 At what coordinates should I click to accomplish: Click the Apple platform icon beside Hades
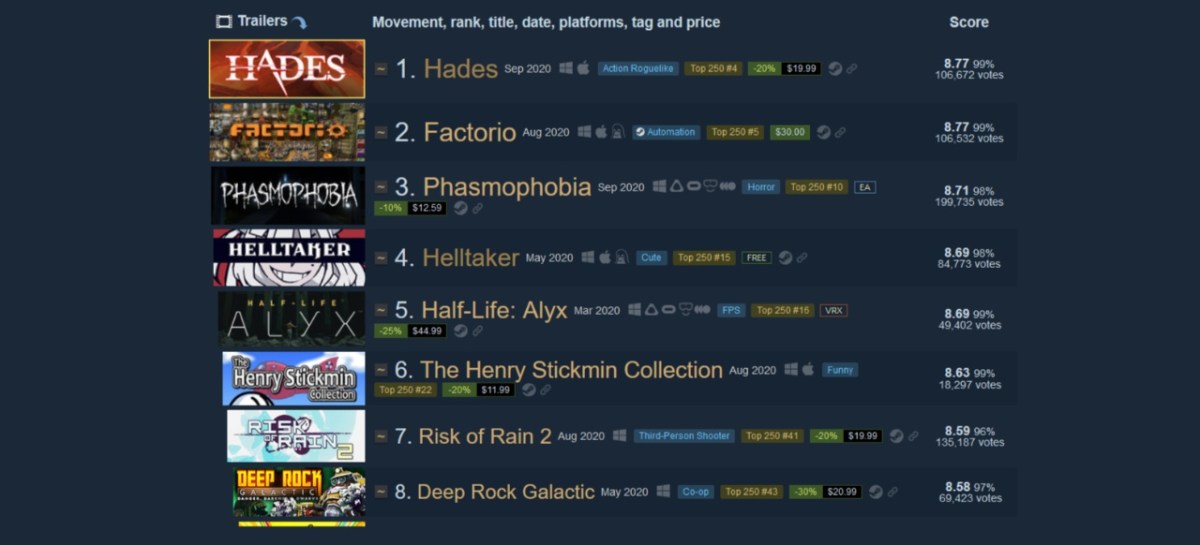pos(584,69)
